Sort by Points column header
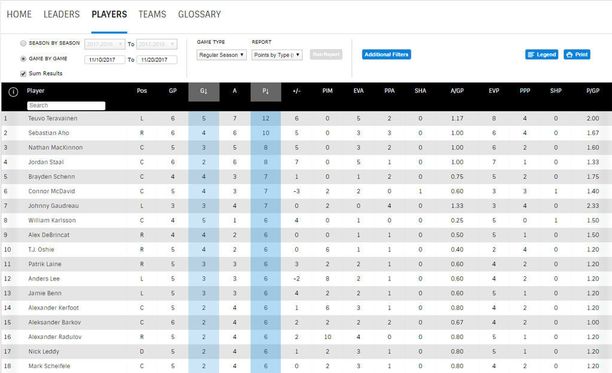Screen dimensions: 612x373 click(265, 92)
